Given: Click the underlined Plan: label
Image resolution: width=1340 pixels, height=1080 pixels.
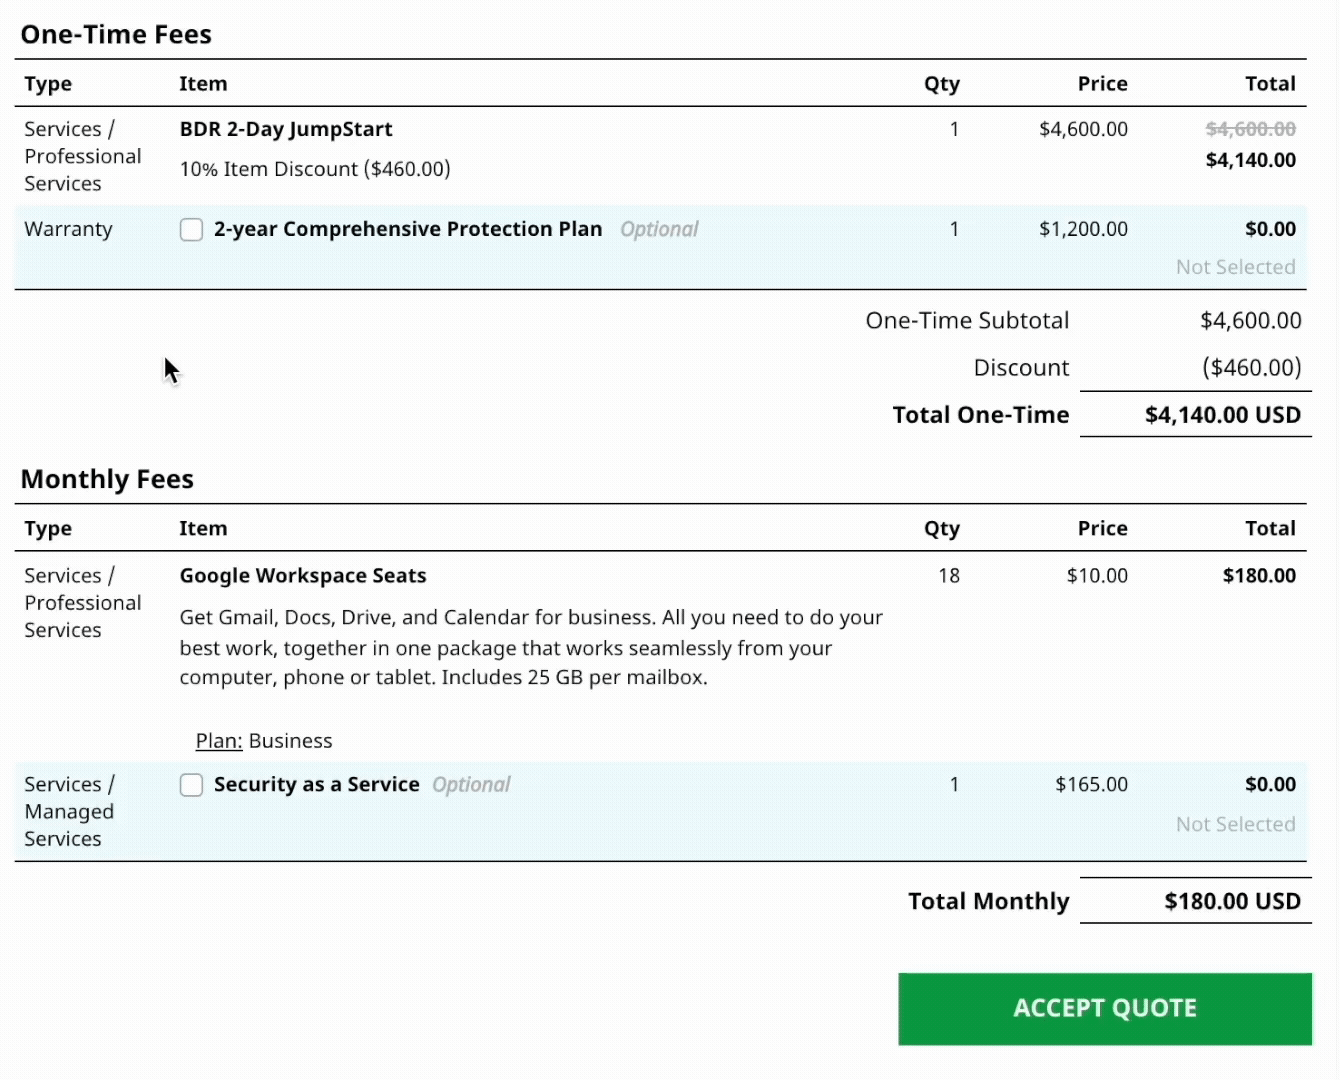Looking at the screenshot, I should pos(218,741).
